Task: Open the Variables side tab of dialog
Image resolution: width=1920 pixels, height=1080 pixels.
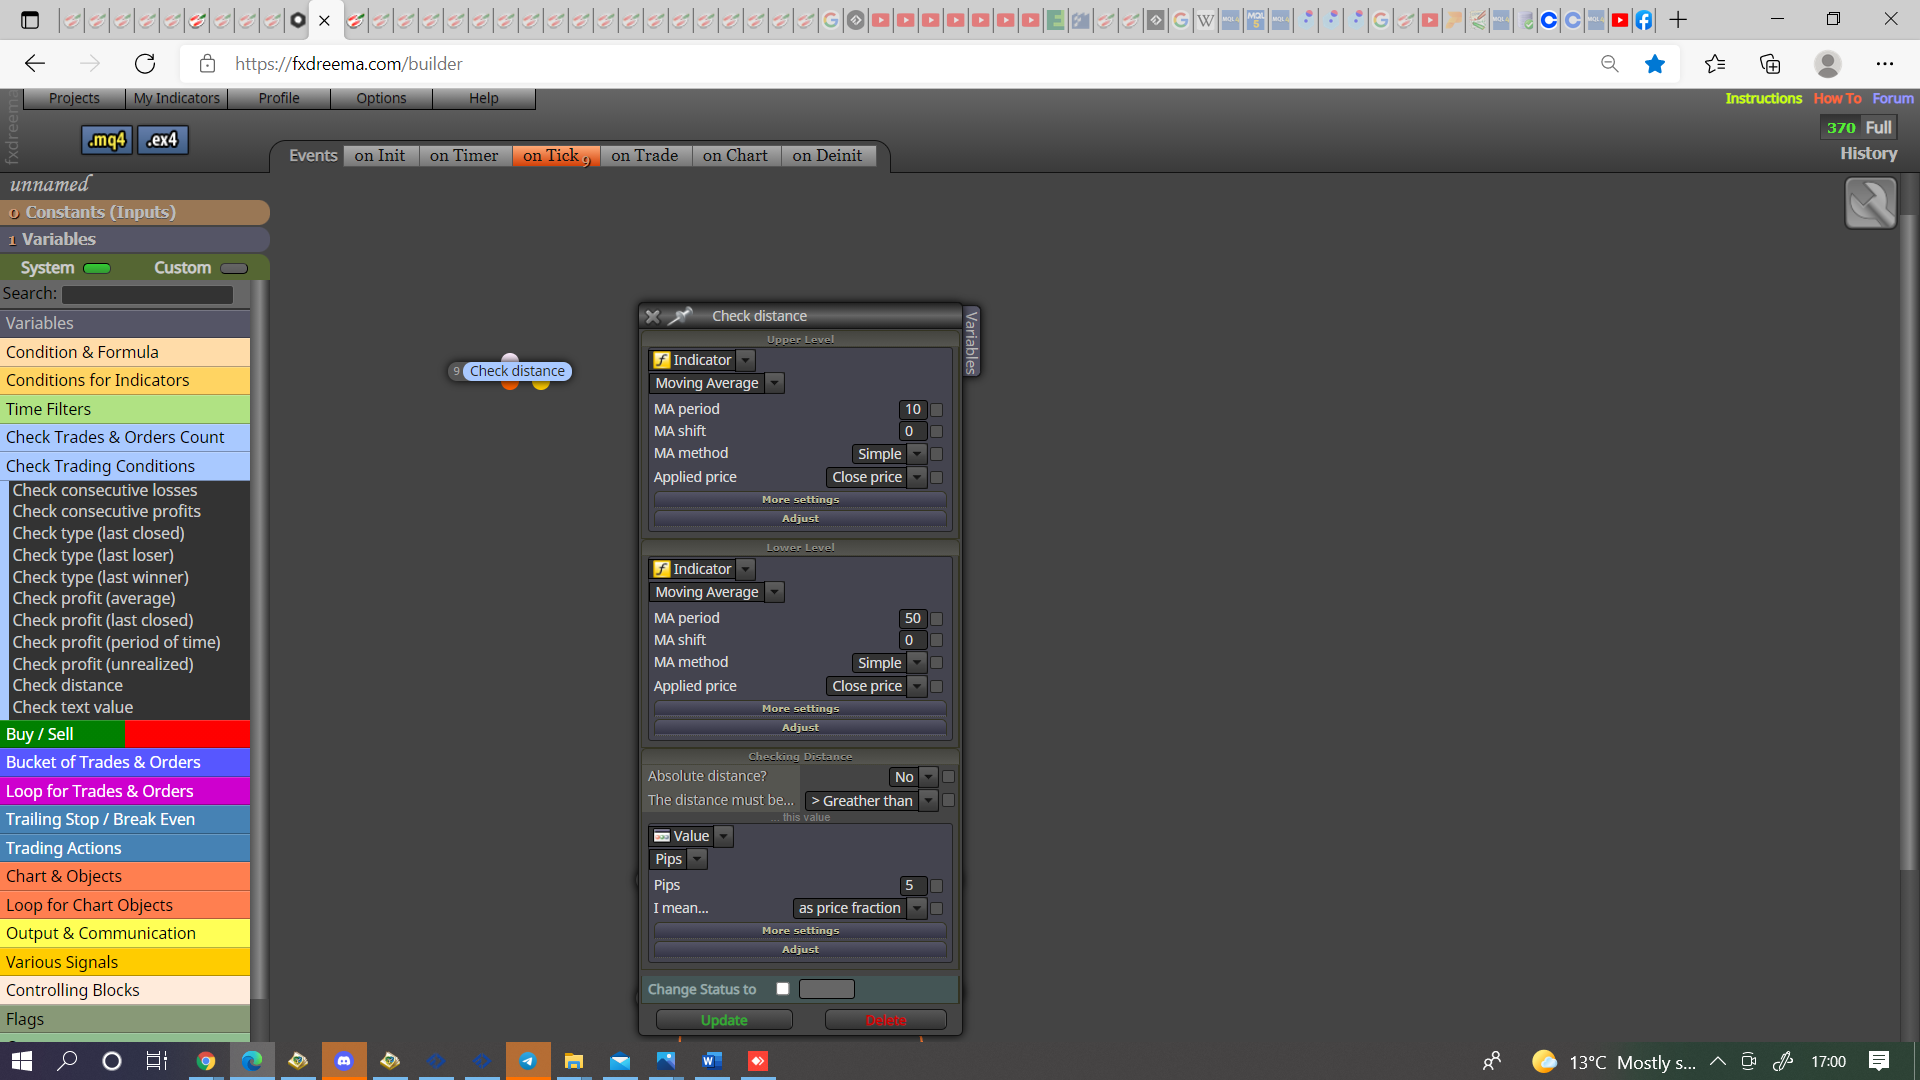Action: [x=971, y=341]
